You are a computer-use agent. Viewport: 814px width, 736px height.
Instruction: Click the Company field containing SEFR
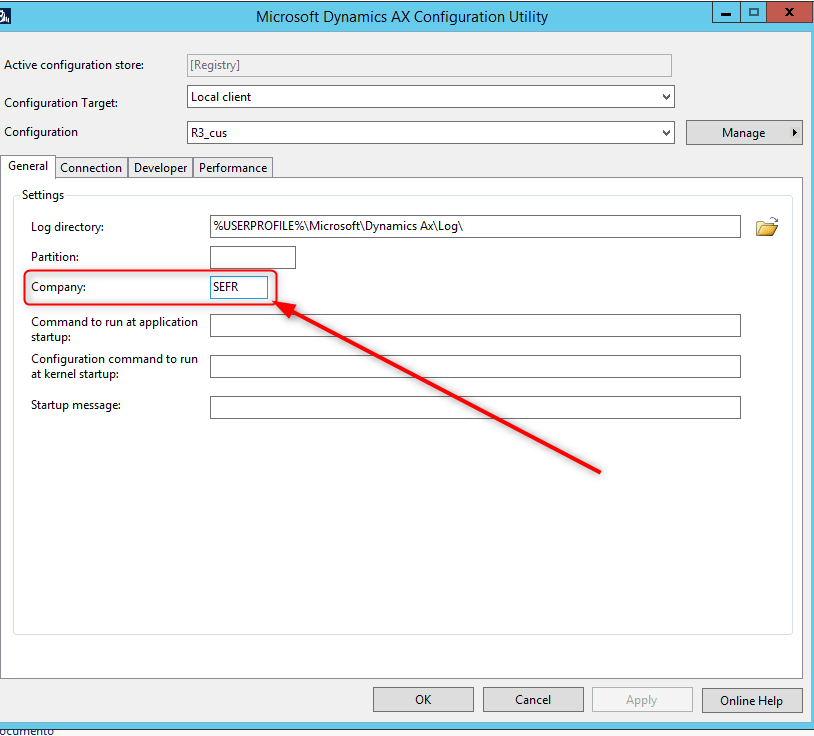[239, 287]
